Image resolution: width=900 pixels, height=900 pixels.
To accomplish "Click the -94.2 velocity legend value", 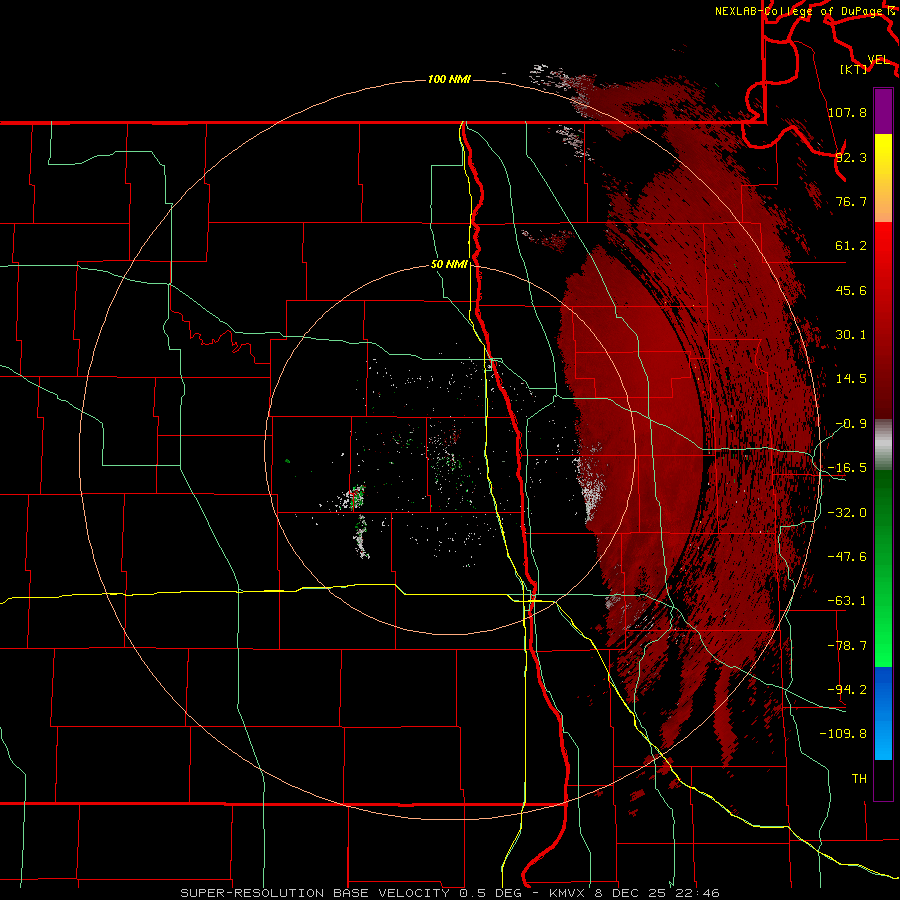I will 847,690.
